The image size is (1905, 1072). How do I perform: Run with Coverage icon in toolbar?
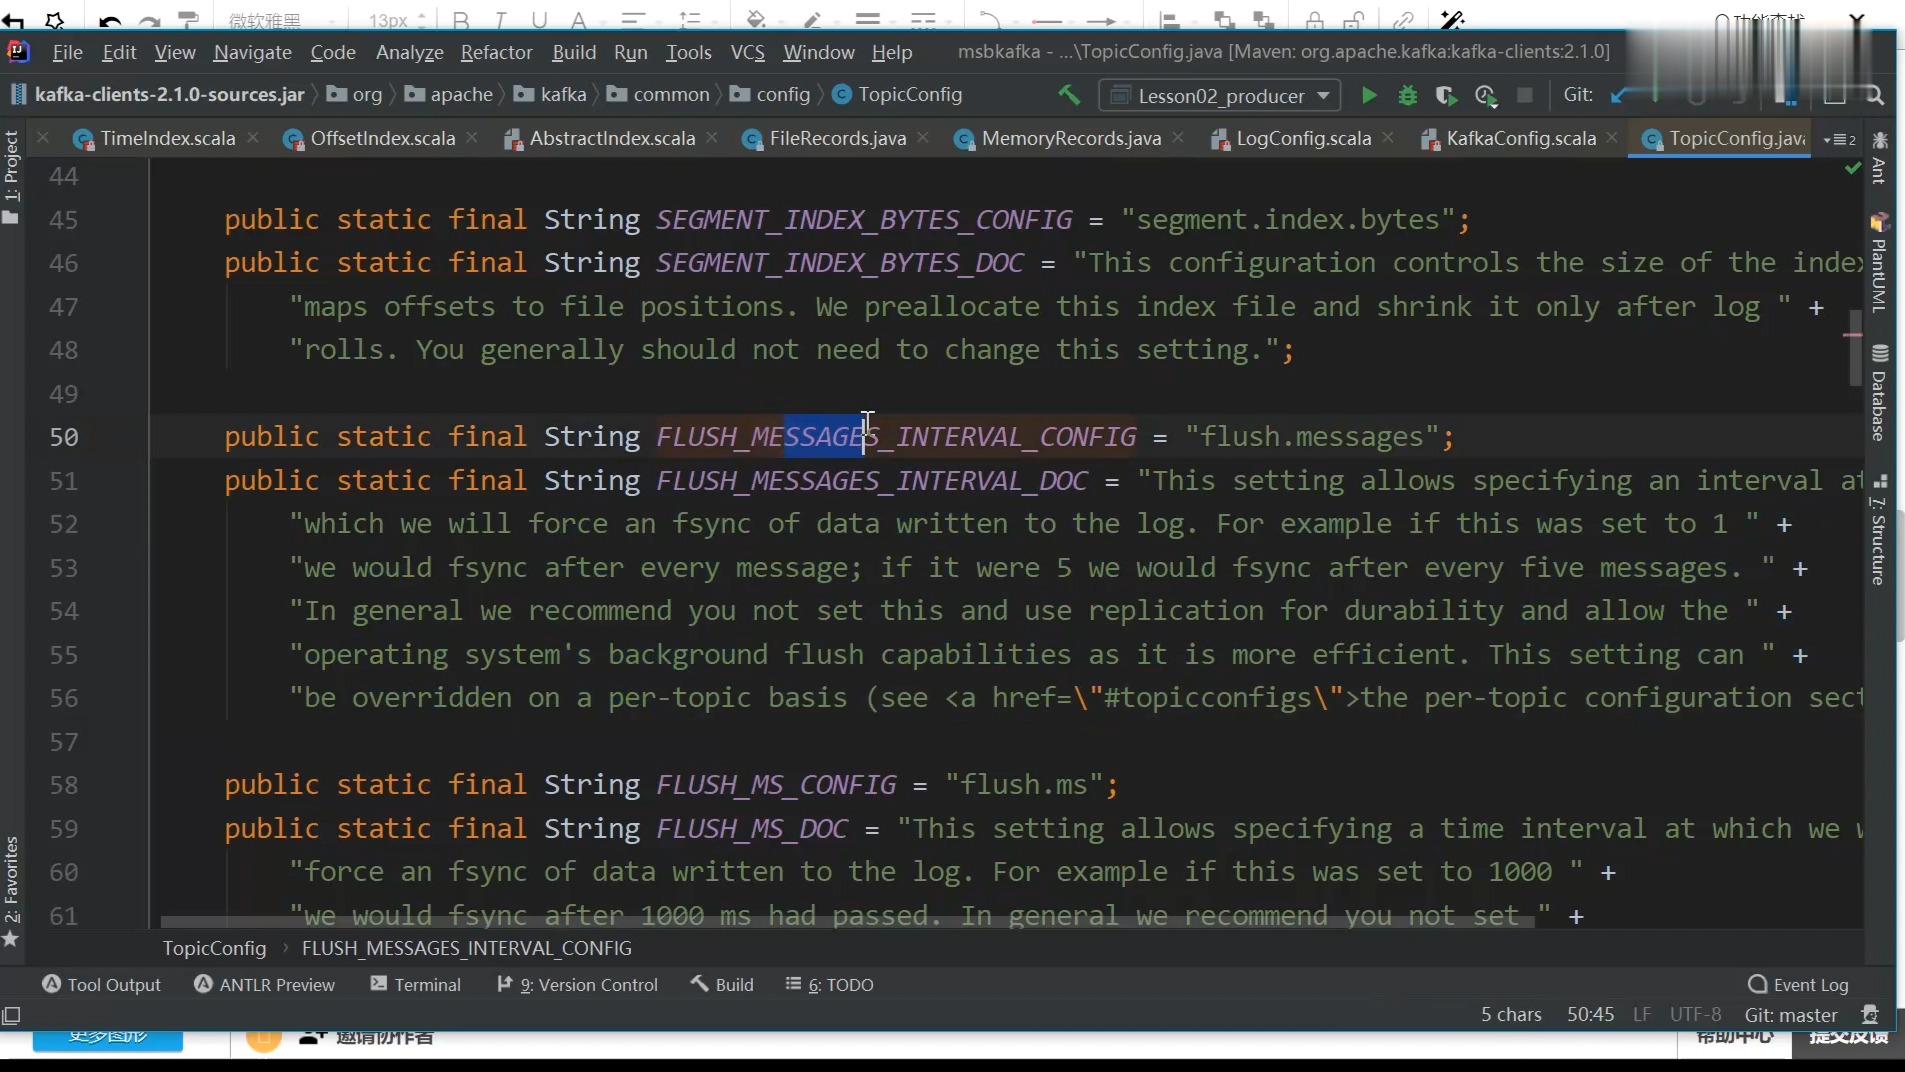(x=1445, y=95)
